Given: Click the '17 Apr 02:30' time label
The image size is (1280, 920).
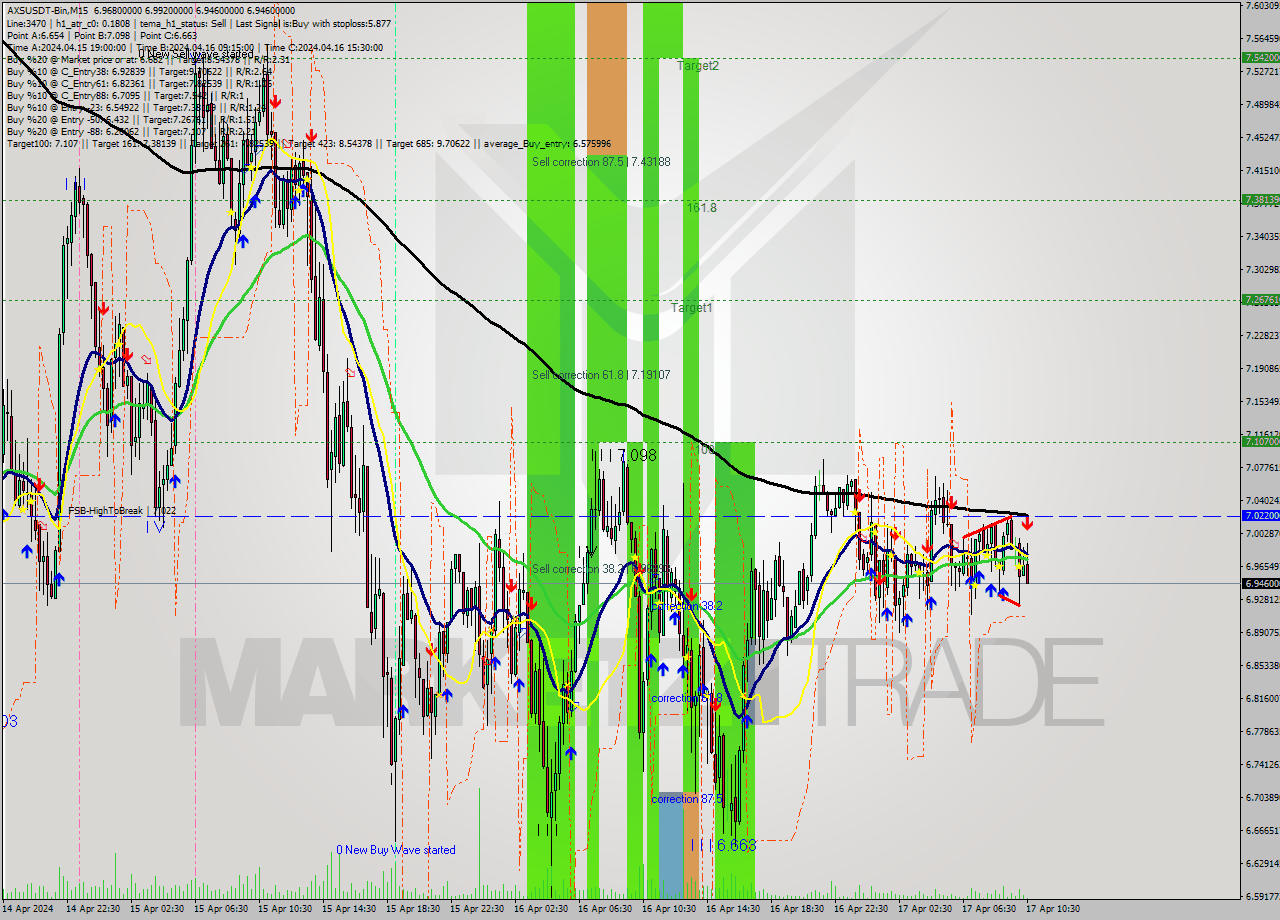Looking at the screenshot, I should point(925,909).
